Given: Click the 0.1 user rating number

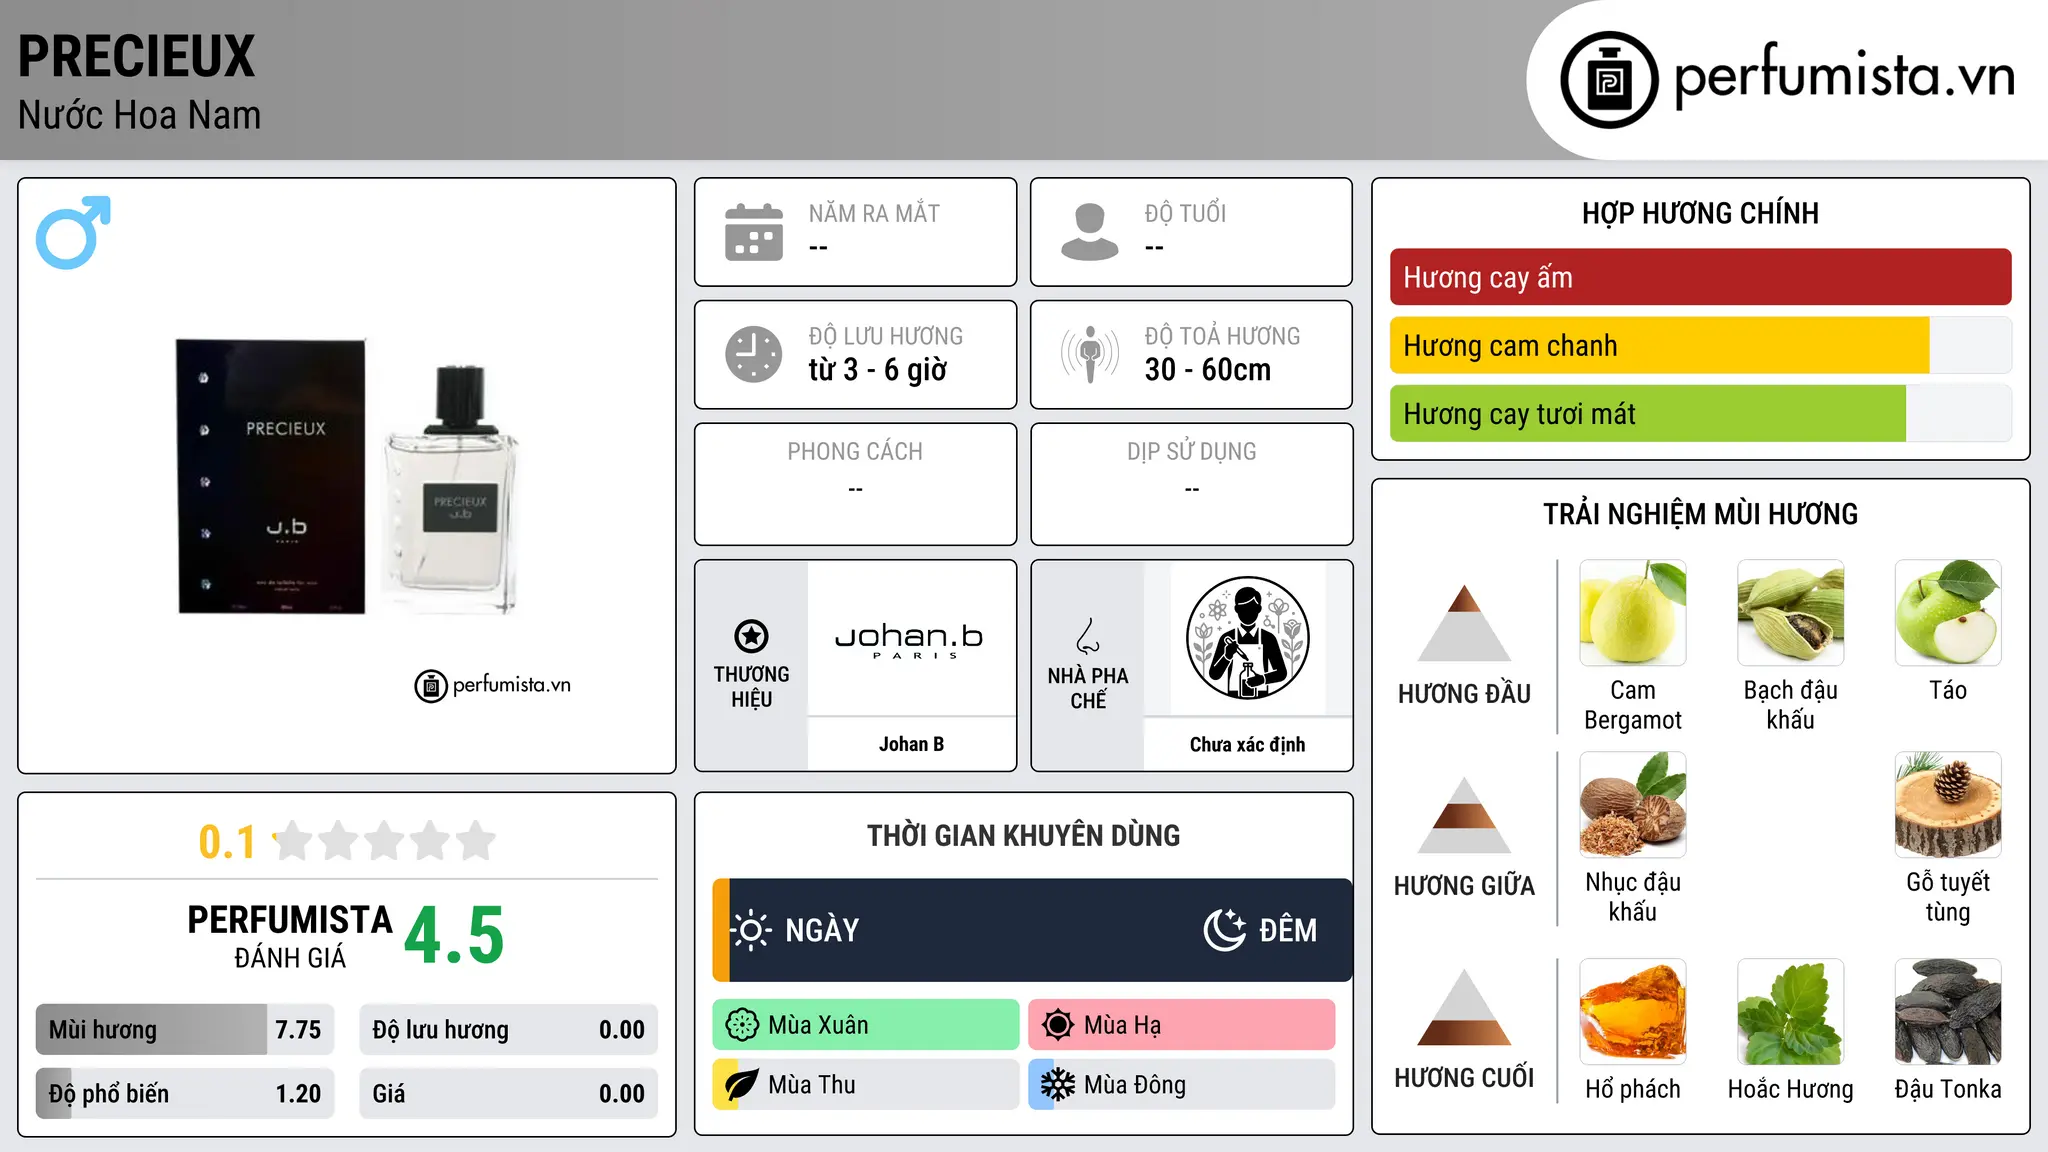Looking at the screenshot, I should 227,842.
